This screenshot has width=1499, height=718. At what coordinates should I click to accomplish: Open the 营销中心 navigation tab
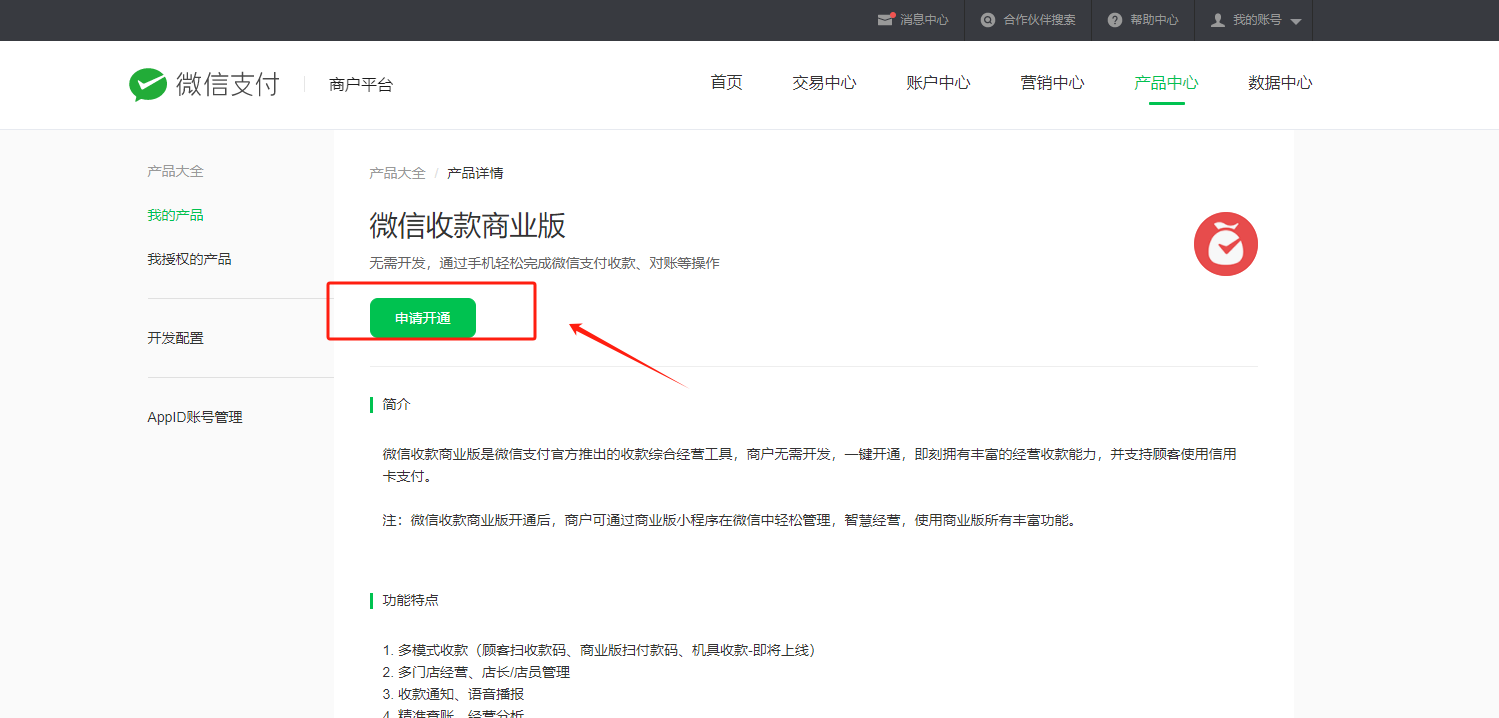(1052, 83)
